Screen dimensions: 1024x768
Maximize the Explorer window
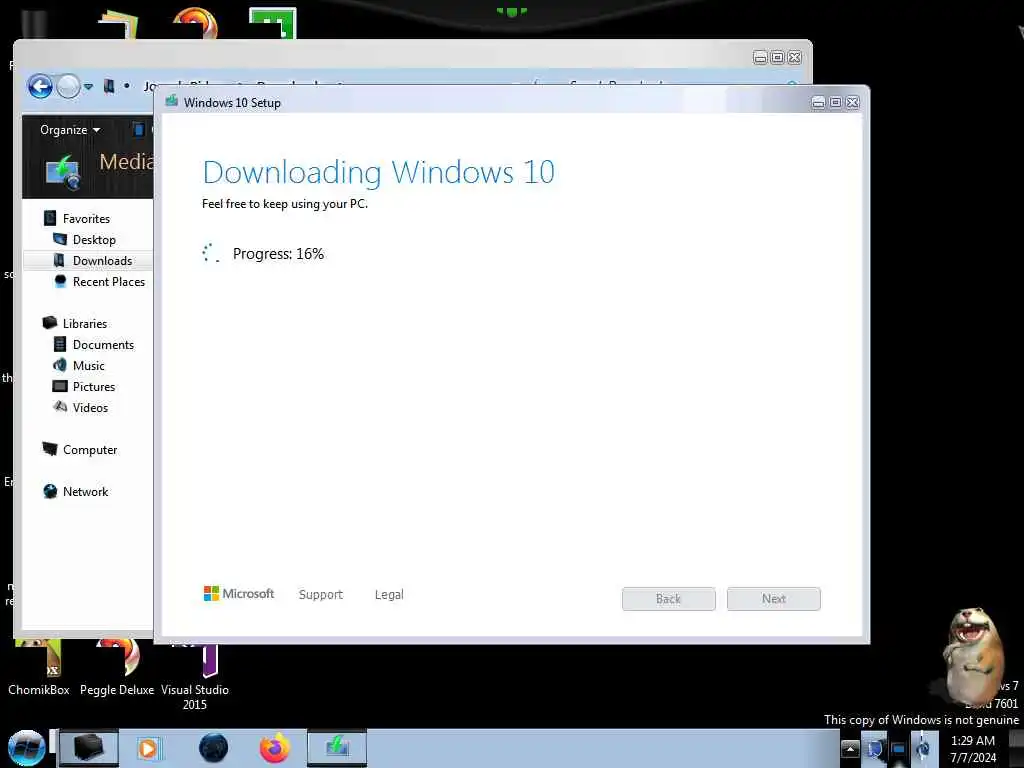click(777, 57)
